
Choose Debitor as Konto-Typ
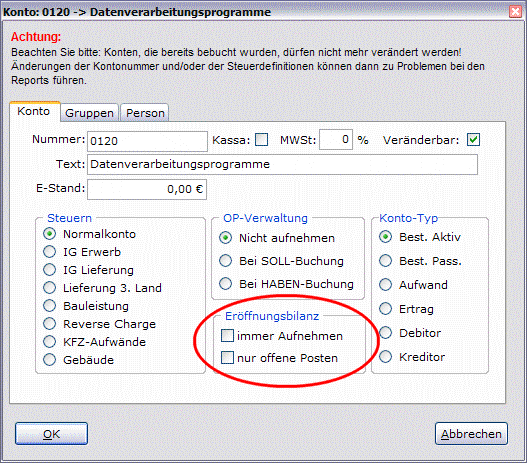[x=386, y=333]
